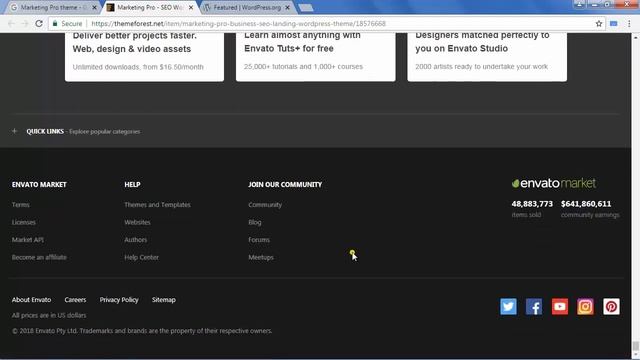Click HELP column heading
The image size is (640, 360).
[132, 184]
